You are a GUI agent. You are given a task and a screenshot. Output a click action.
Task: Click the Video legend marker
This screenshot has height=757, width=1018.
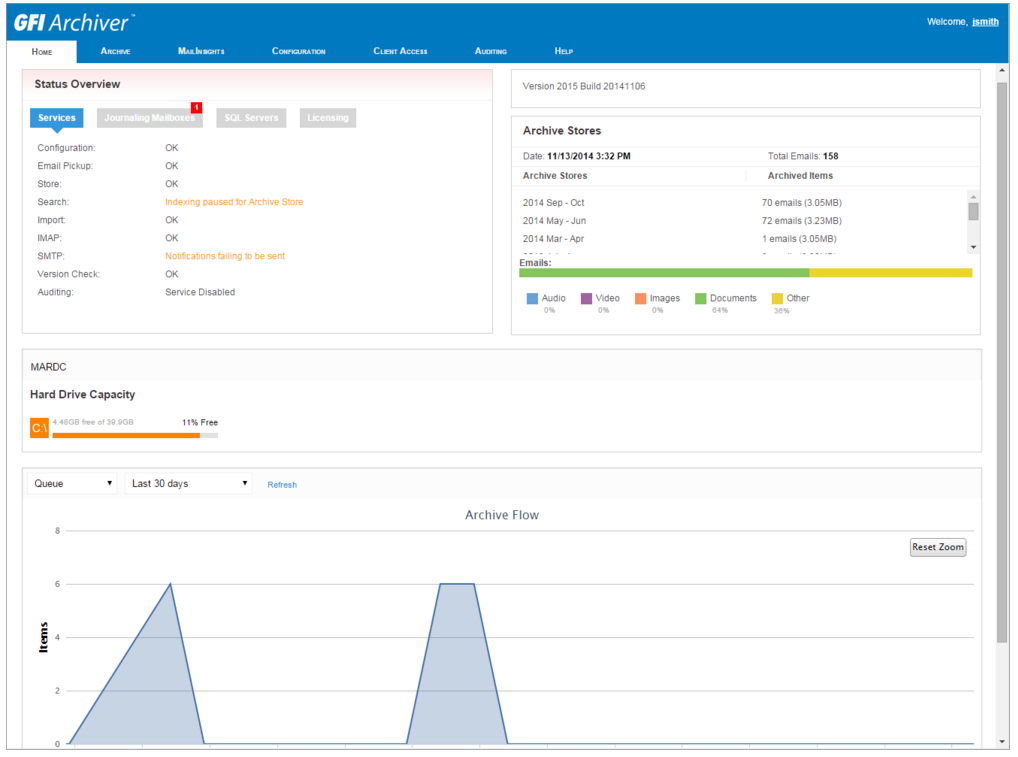click(585, 297)
